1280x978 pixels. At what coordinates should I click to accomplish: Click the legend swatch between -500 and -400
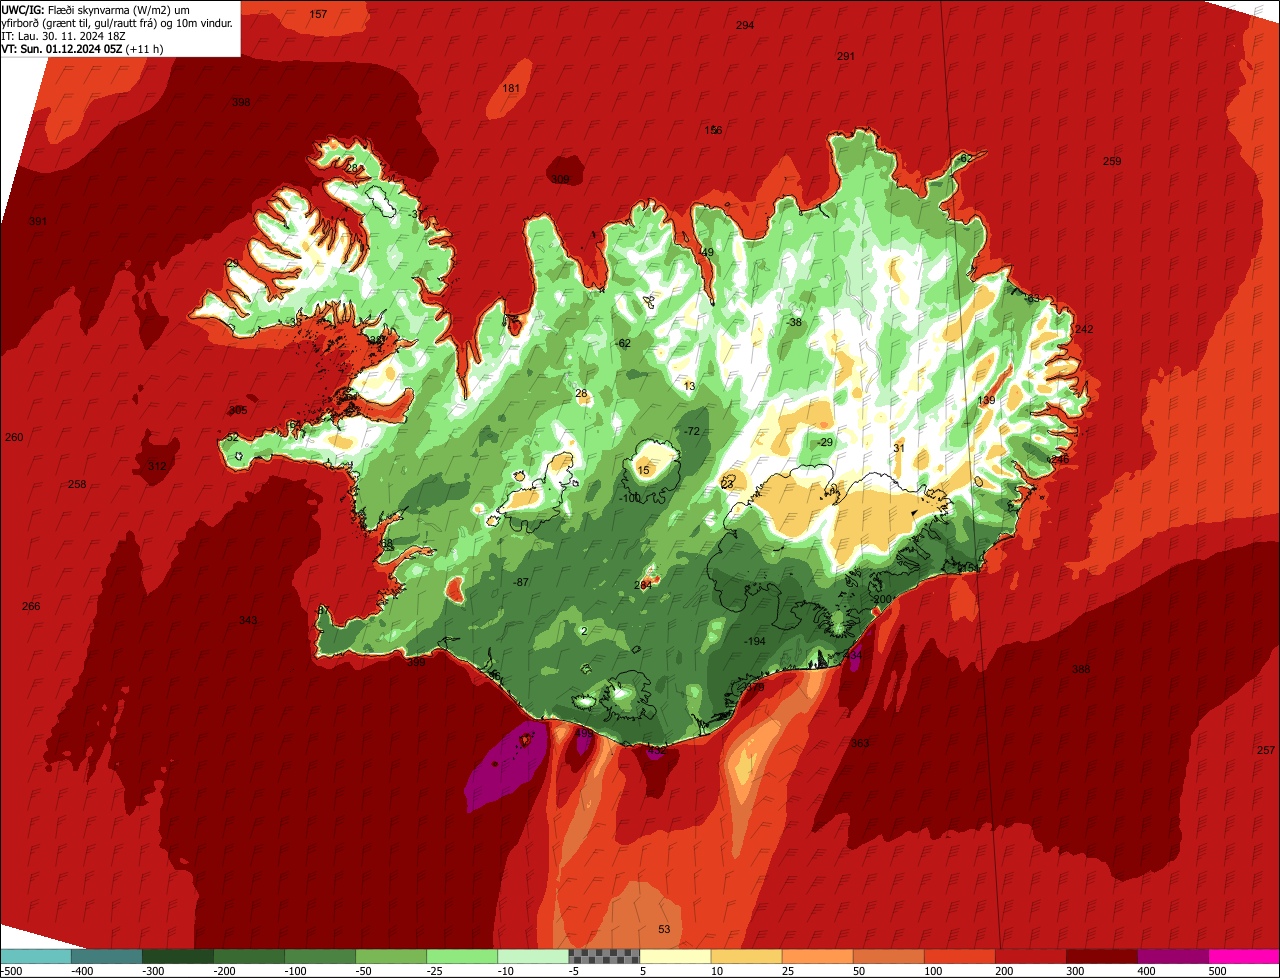(x=36, y=956)
